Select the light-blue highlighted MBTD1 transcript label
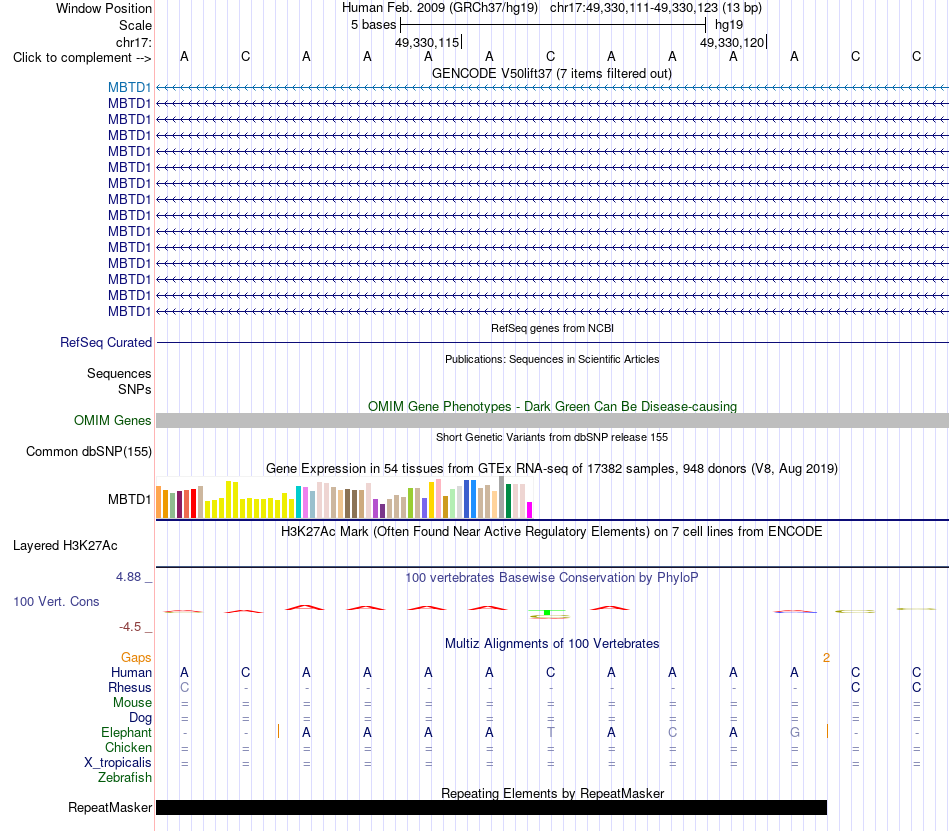The image size is (950, 831). click(129, 87)
